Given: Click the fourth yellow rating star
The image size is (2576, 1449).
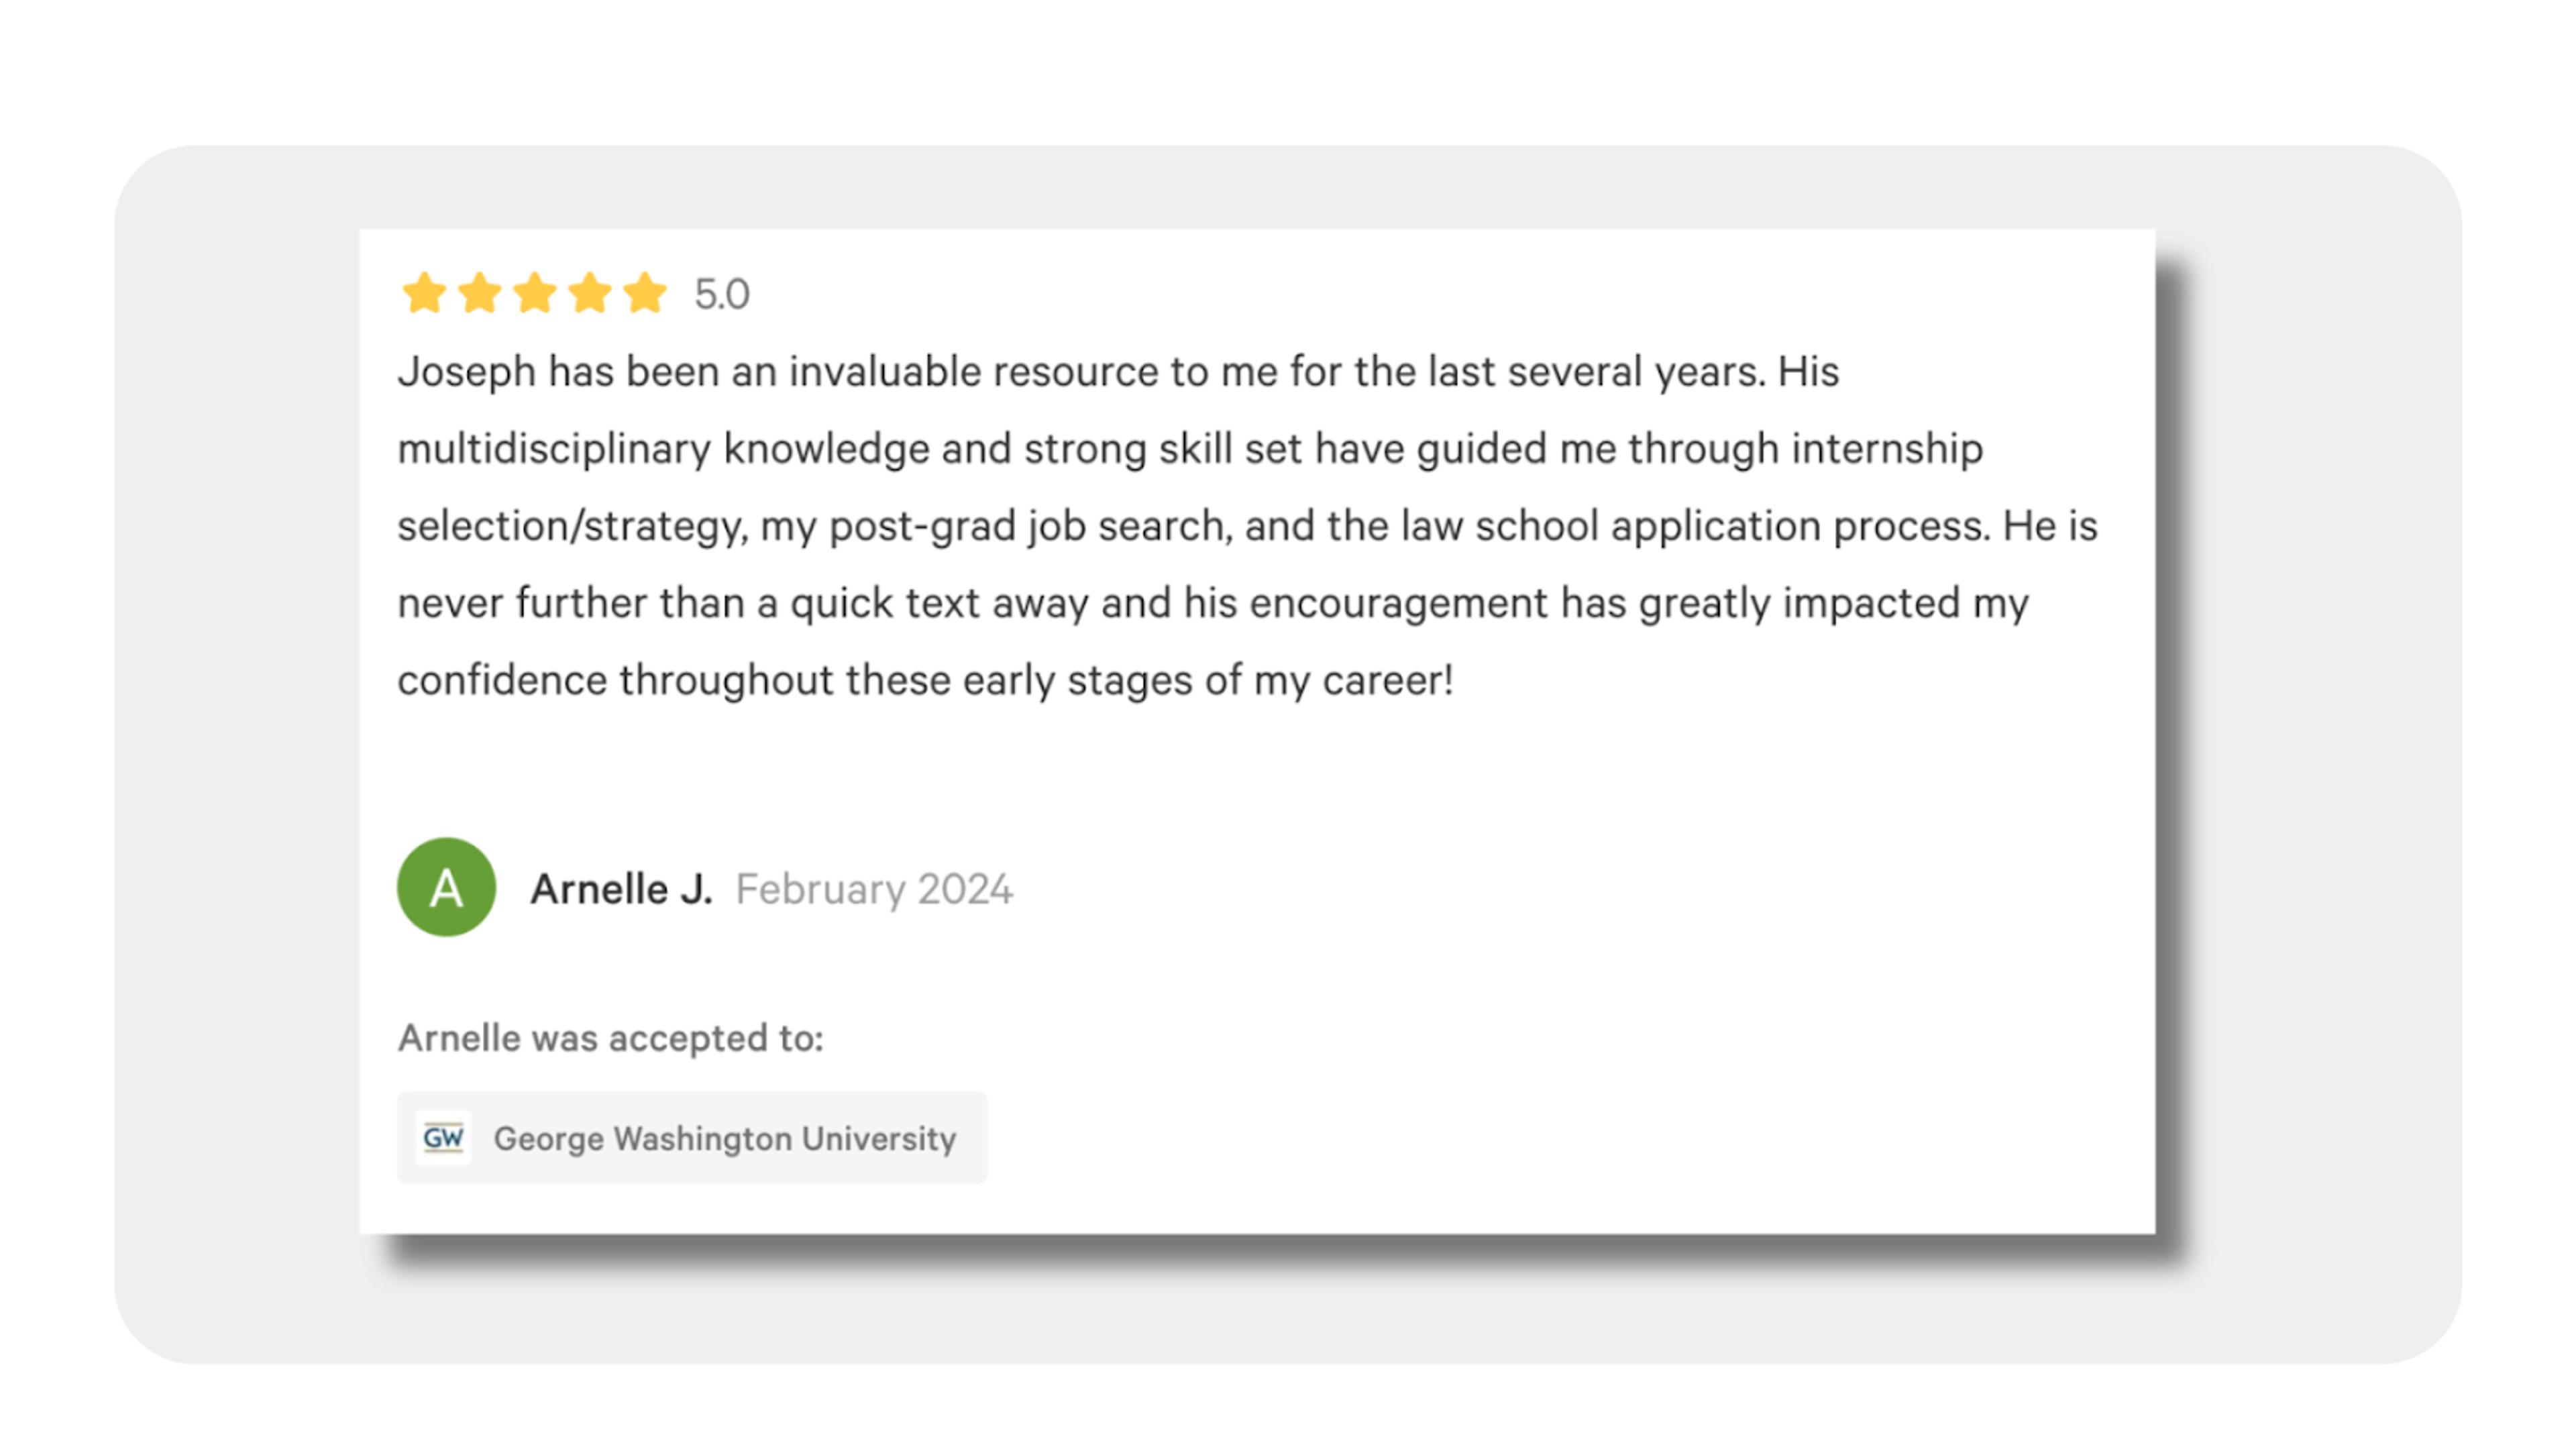Looking at the screenshot, I should pyautogui.click(x=590, y=293).
